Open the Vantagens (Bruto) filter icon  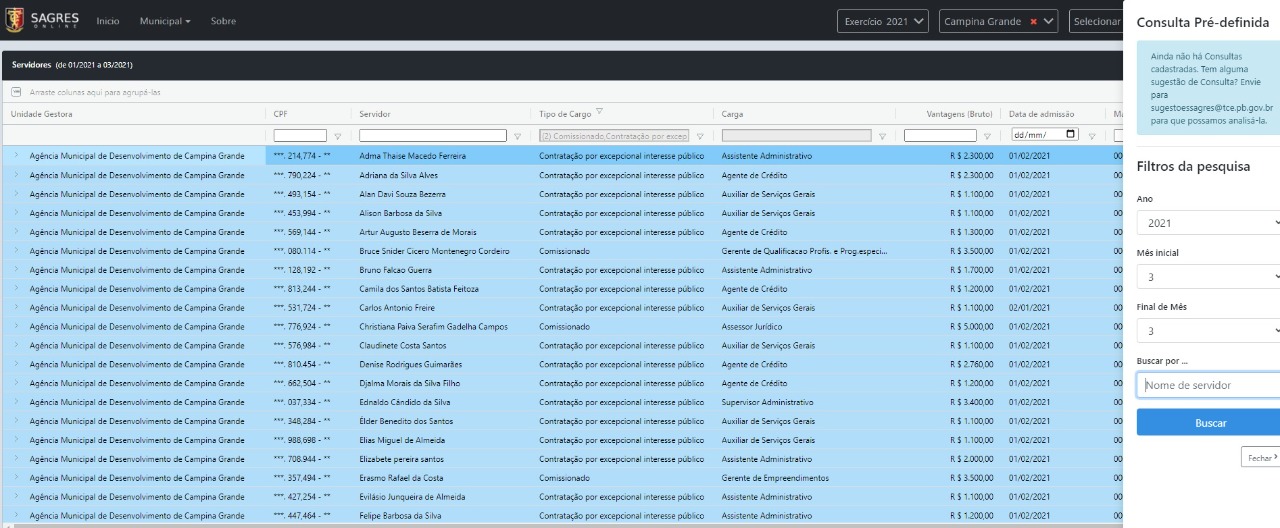(x=988, y=136)
